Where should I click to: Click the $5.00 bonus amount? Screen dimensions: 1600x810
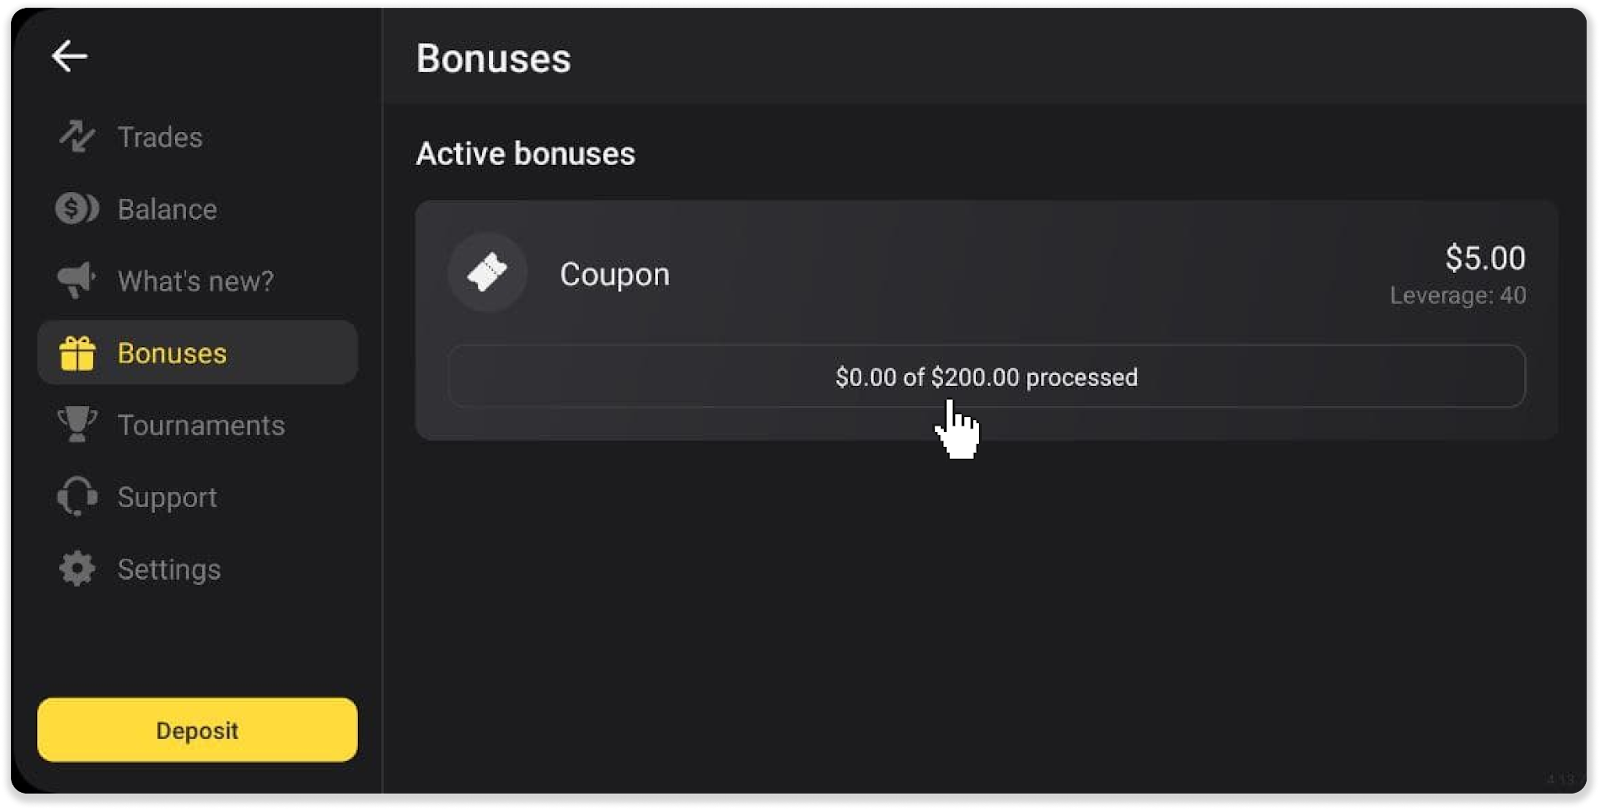click(1485, 258)
